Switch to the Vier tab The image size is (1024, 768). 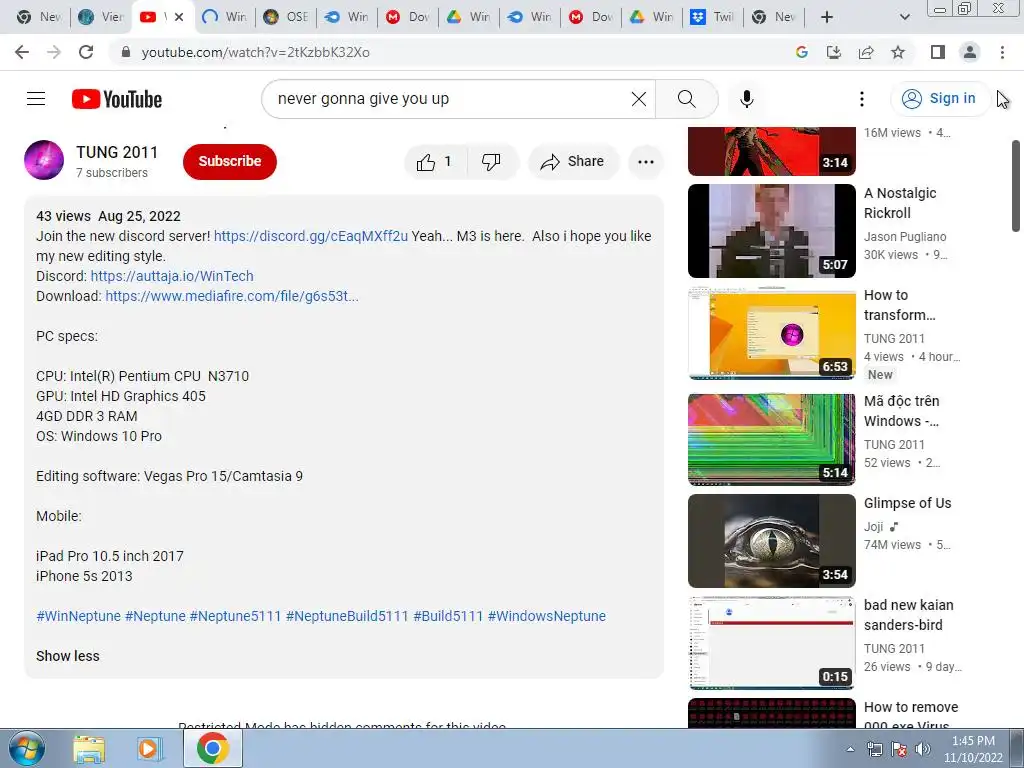(x=101, y=17)
